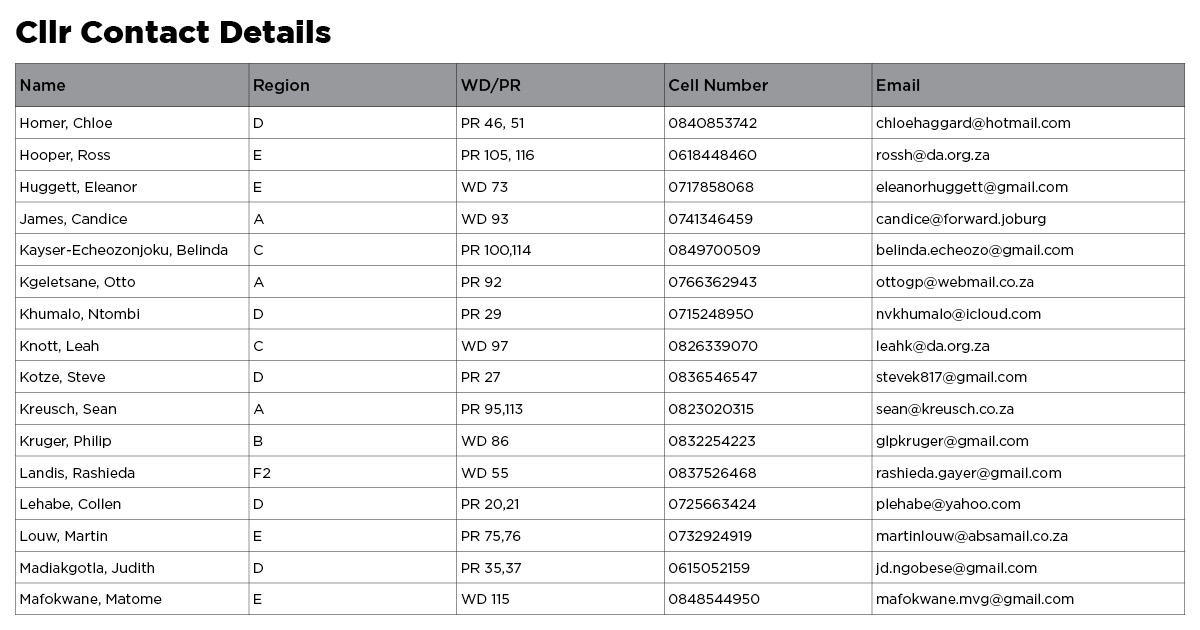Click the Region column header
This screenshot has height=630, width=1200.
(x=281, y=86)
